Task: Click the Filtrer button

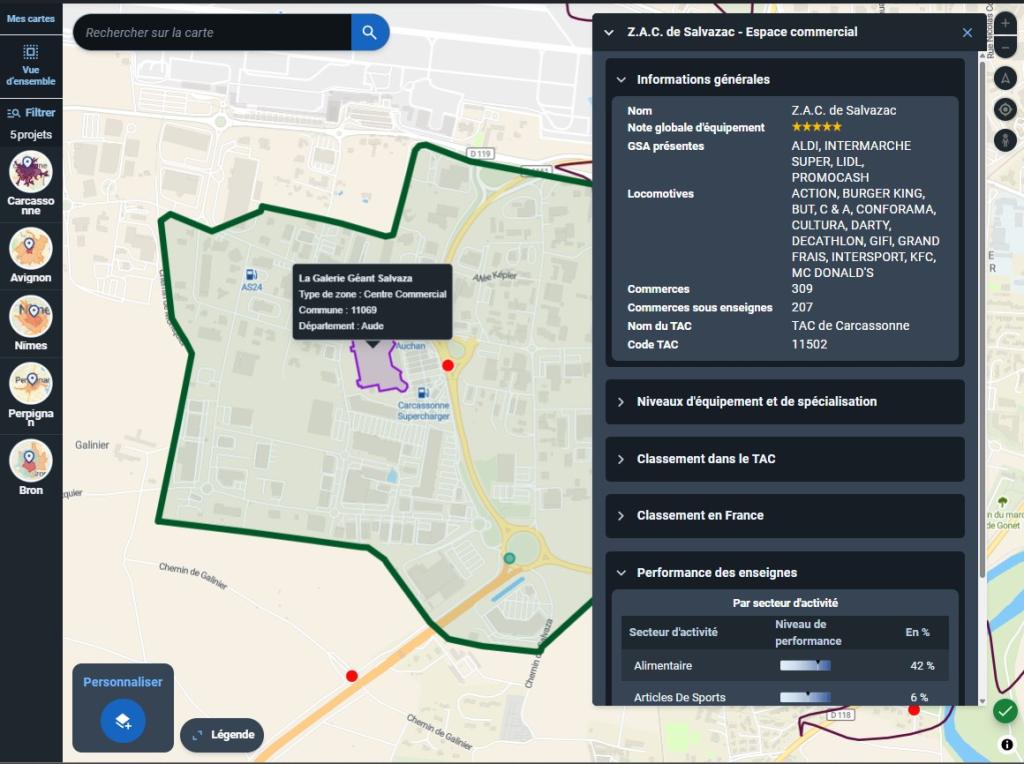Action: coord(31,113)
